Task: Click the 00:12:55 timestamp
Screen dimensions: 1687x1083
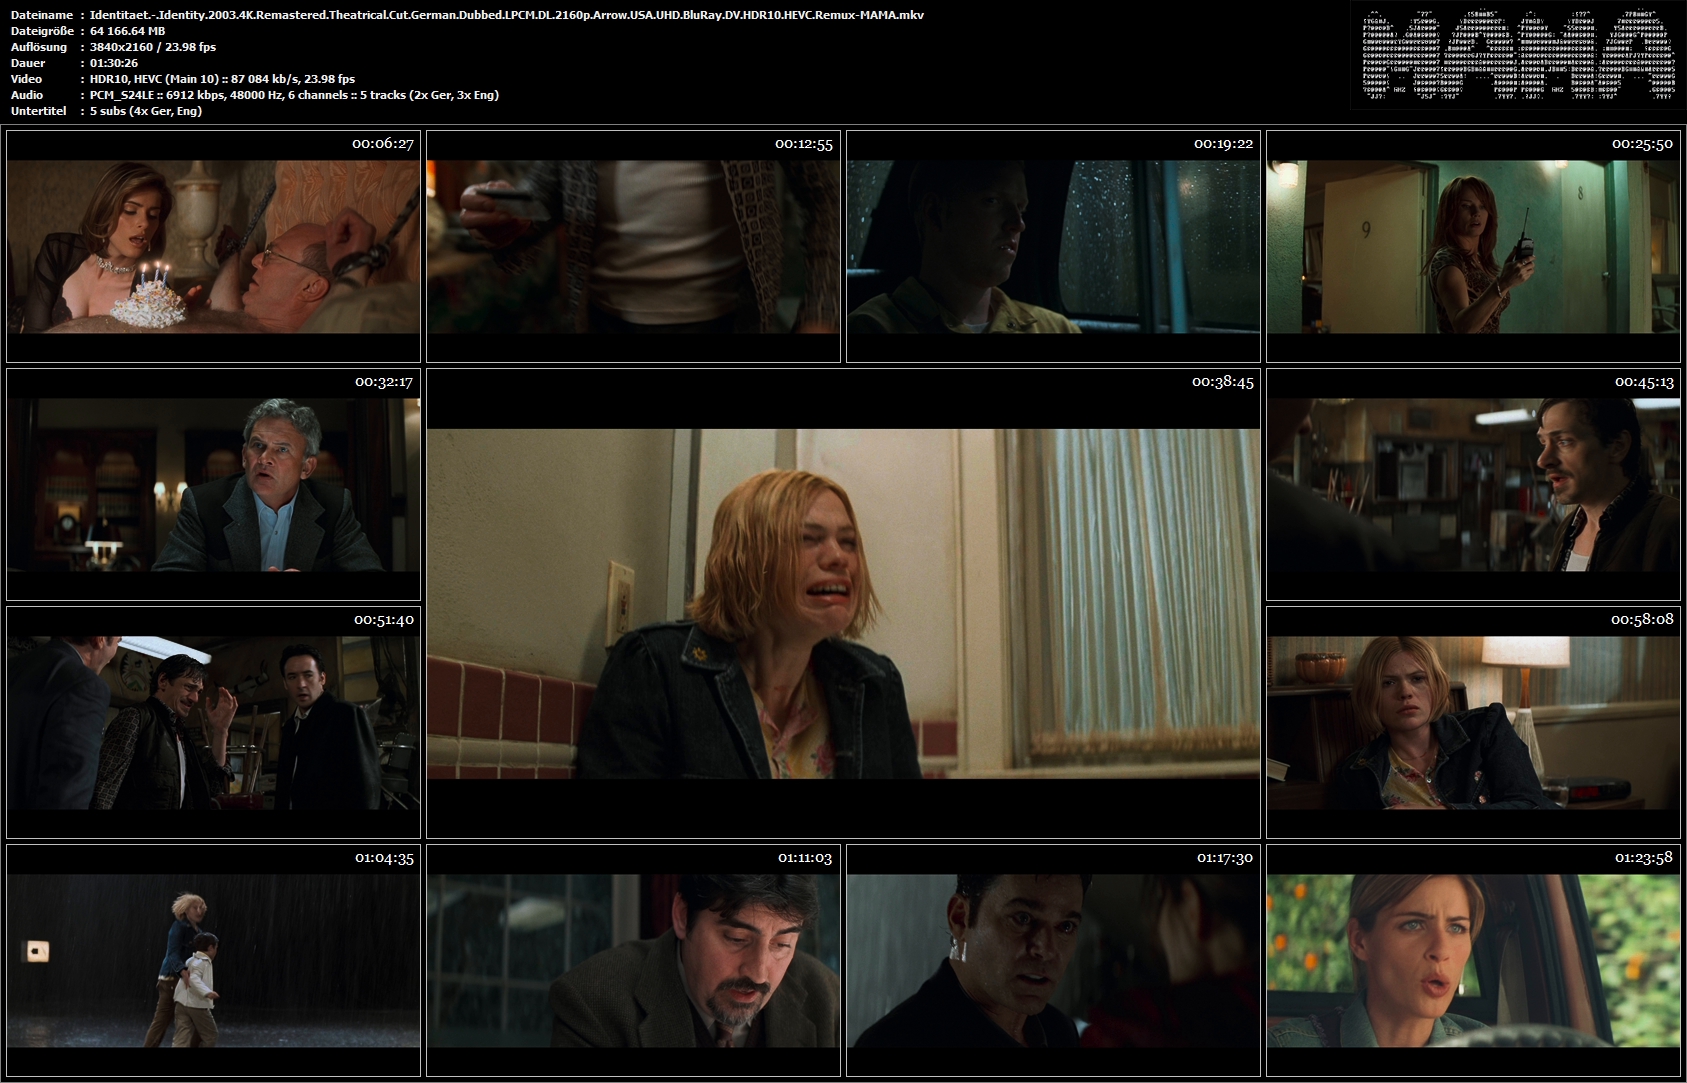Action: (803, 144)
